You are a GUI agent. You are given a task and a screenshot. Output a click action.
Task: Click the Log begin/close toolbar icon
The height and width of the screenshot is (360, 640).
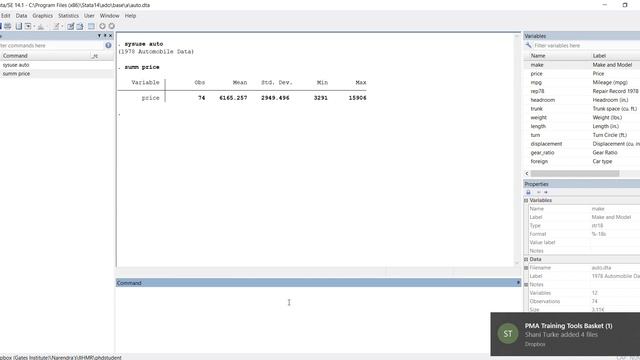[19, 26]
